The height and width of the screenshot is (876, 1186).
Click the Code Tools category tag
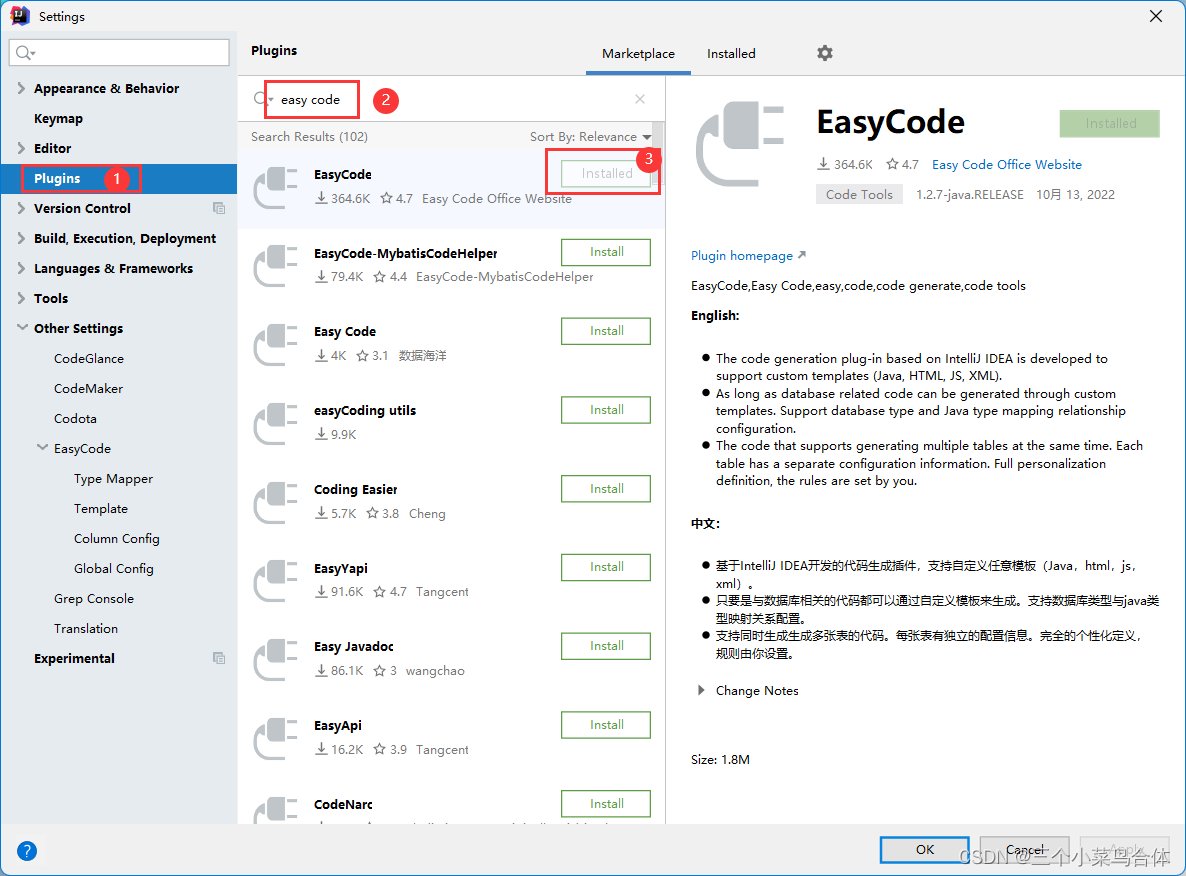(858, 194)
